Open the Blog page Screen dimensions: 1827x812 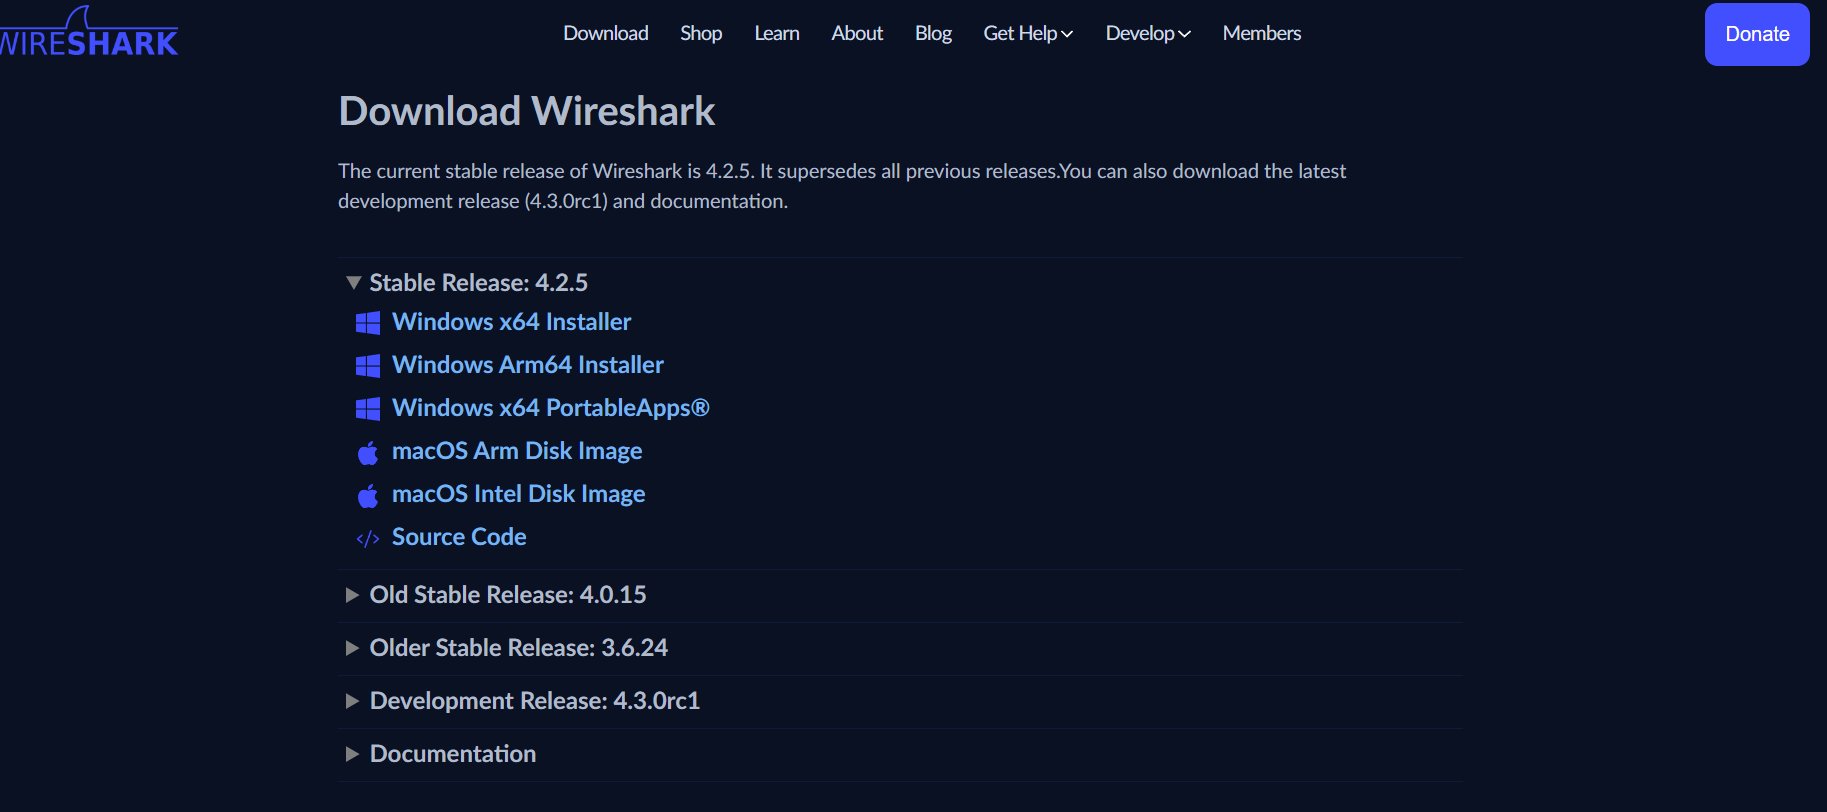tap(933, 33)
